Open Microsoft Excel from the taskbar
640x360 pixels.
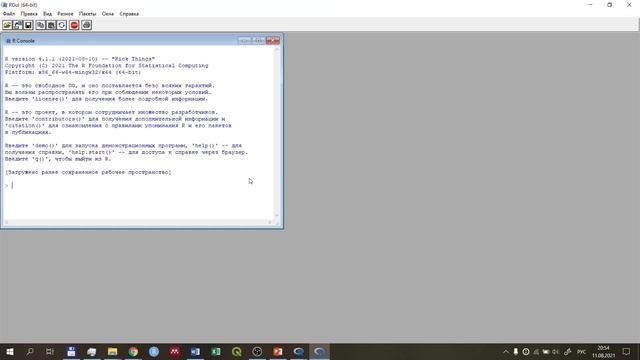[x=216, y=351]
